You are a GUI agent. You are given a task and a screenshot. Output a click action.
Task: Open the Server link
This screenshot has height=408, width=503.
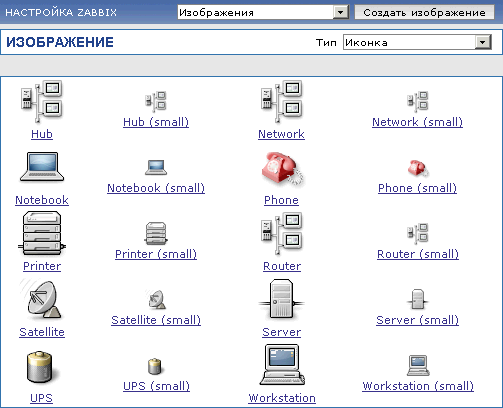[x=282, y=332]
